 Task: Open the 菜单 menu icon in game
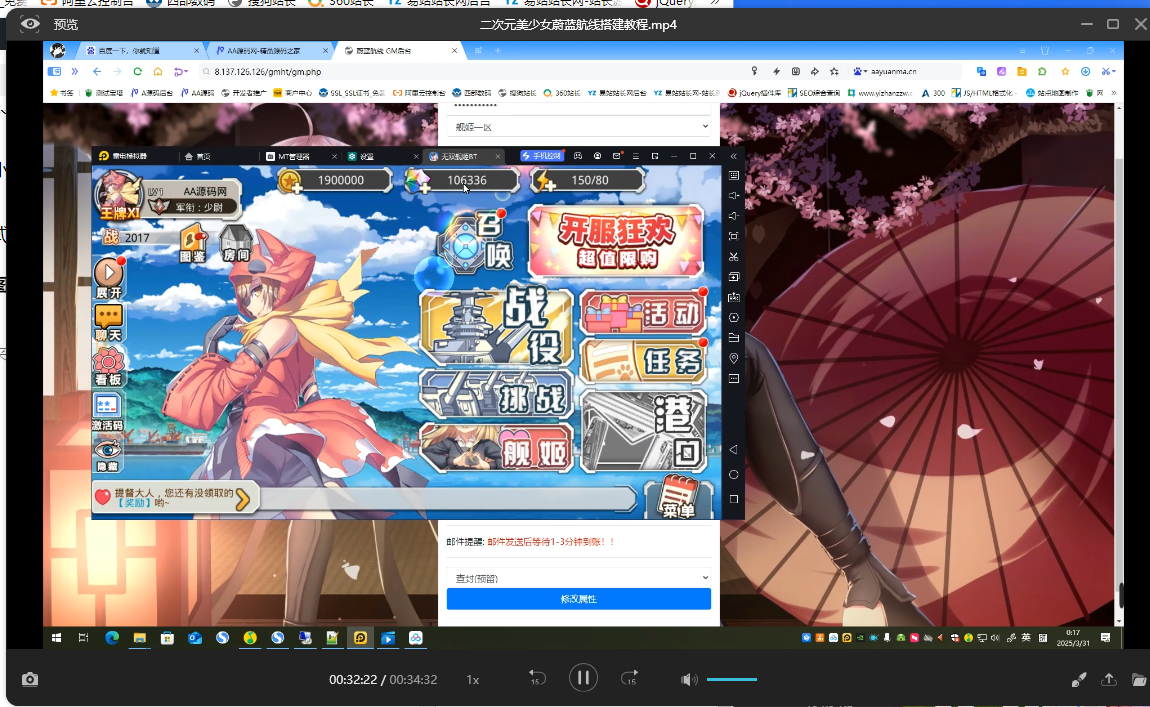tap(678, 497)
